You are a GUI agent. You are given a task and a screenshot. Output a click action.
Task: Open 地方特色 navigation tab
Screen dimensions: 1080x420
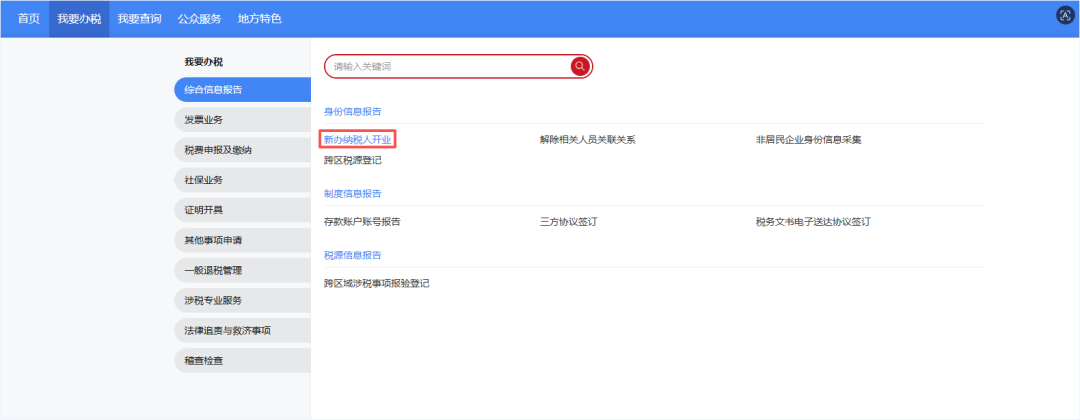(x=260, y=19)
